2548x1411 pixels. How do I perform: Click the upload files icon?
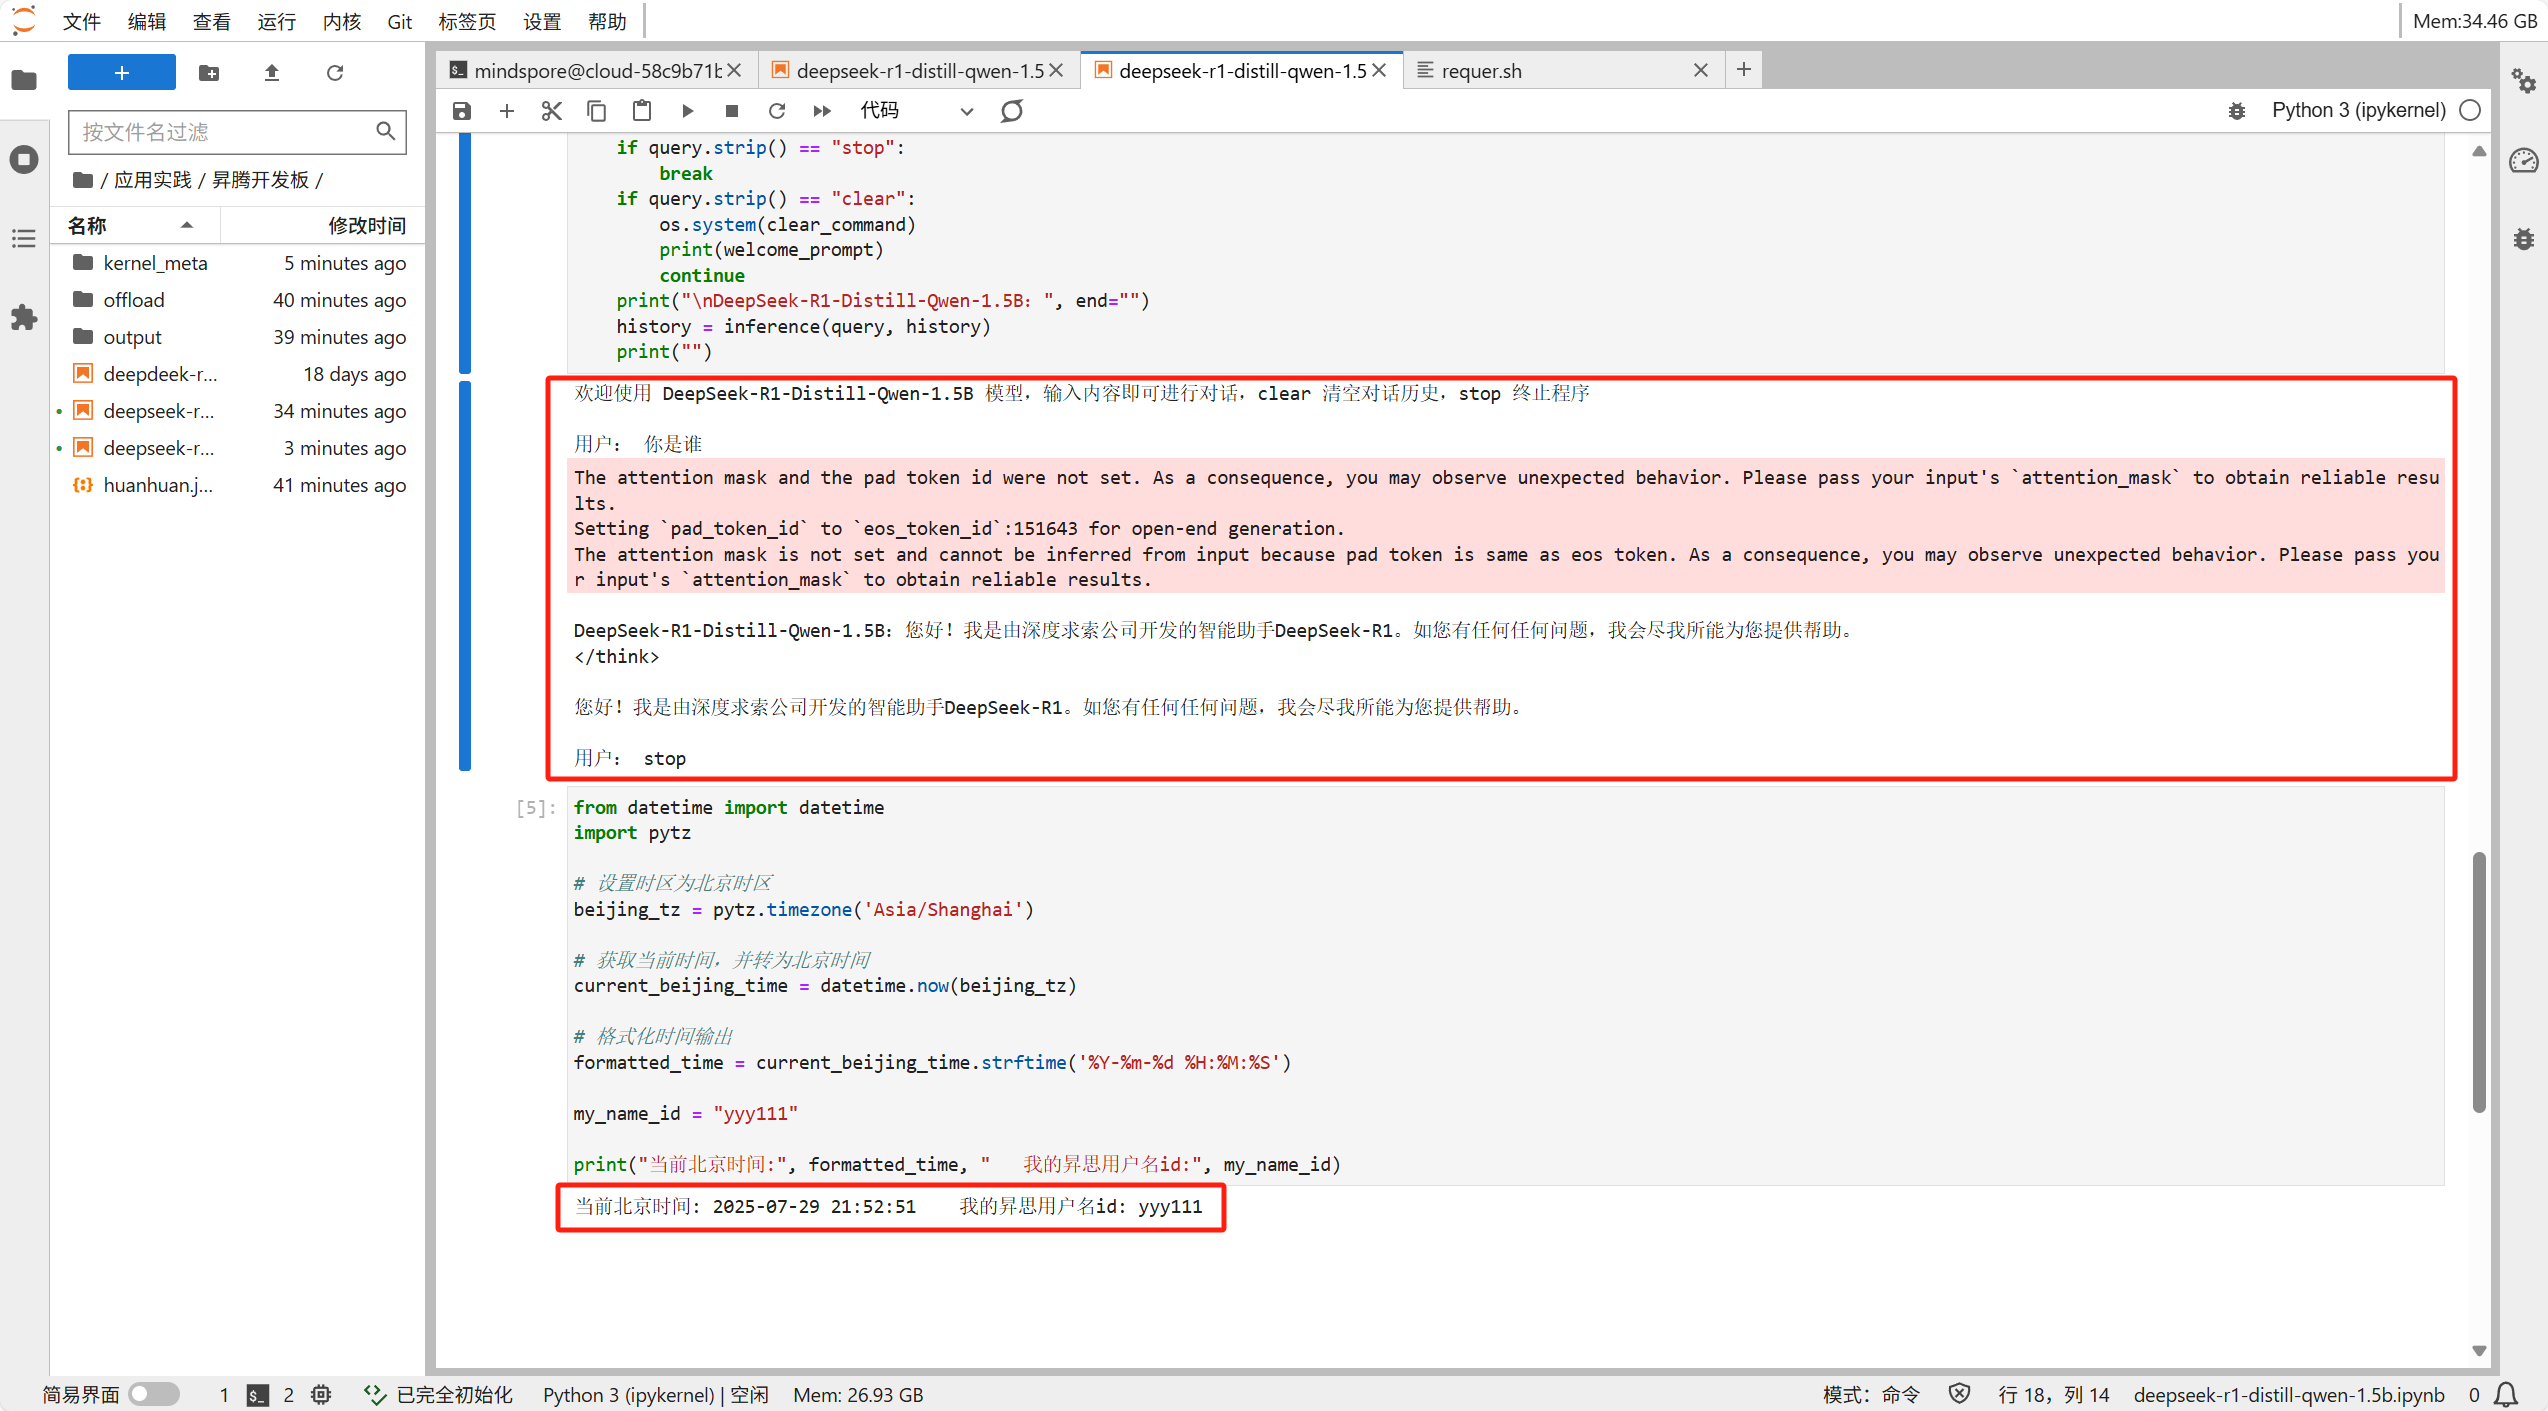271,73
